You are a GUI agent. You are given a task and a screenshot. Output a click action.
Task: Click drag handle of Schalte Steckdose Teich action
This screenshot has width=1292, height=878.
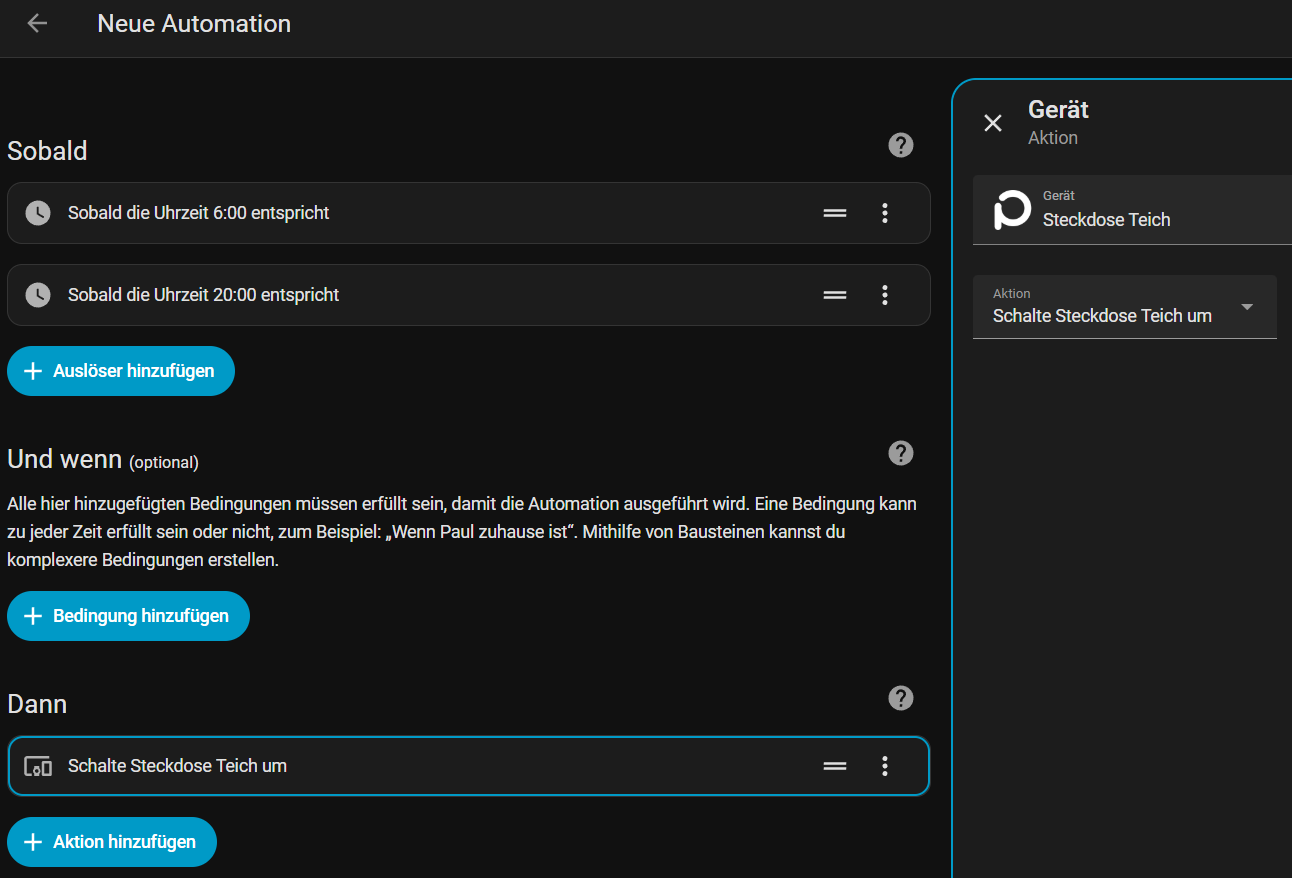click(x=835, y=766)
